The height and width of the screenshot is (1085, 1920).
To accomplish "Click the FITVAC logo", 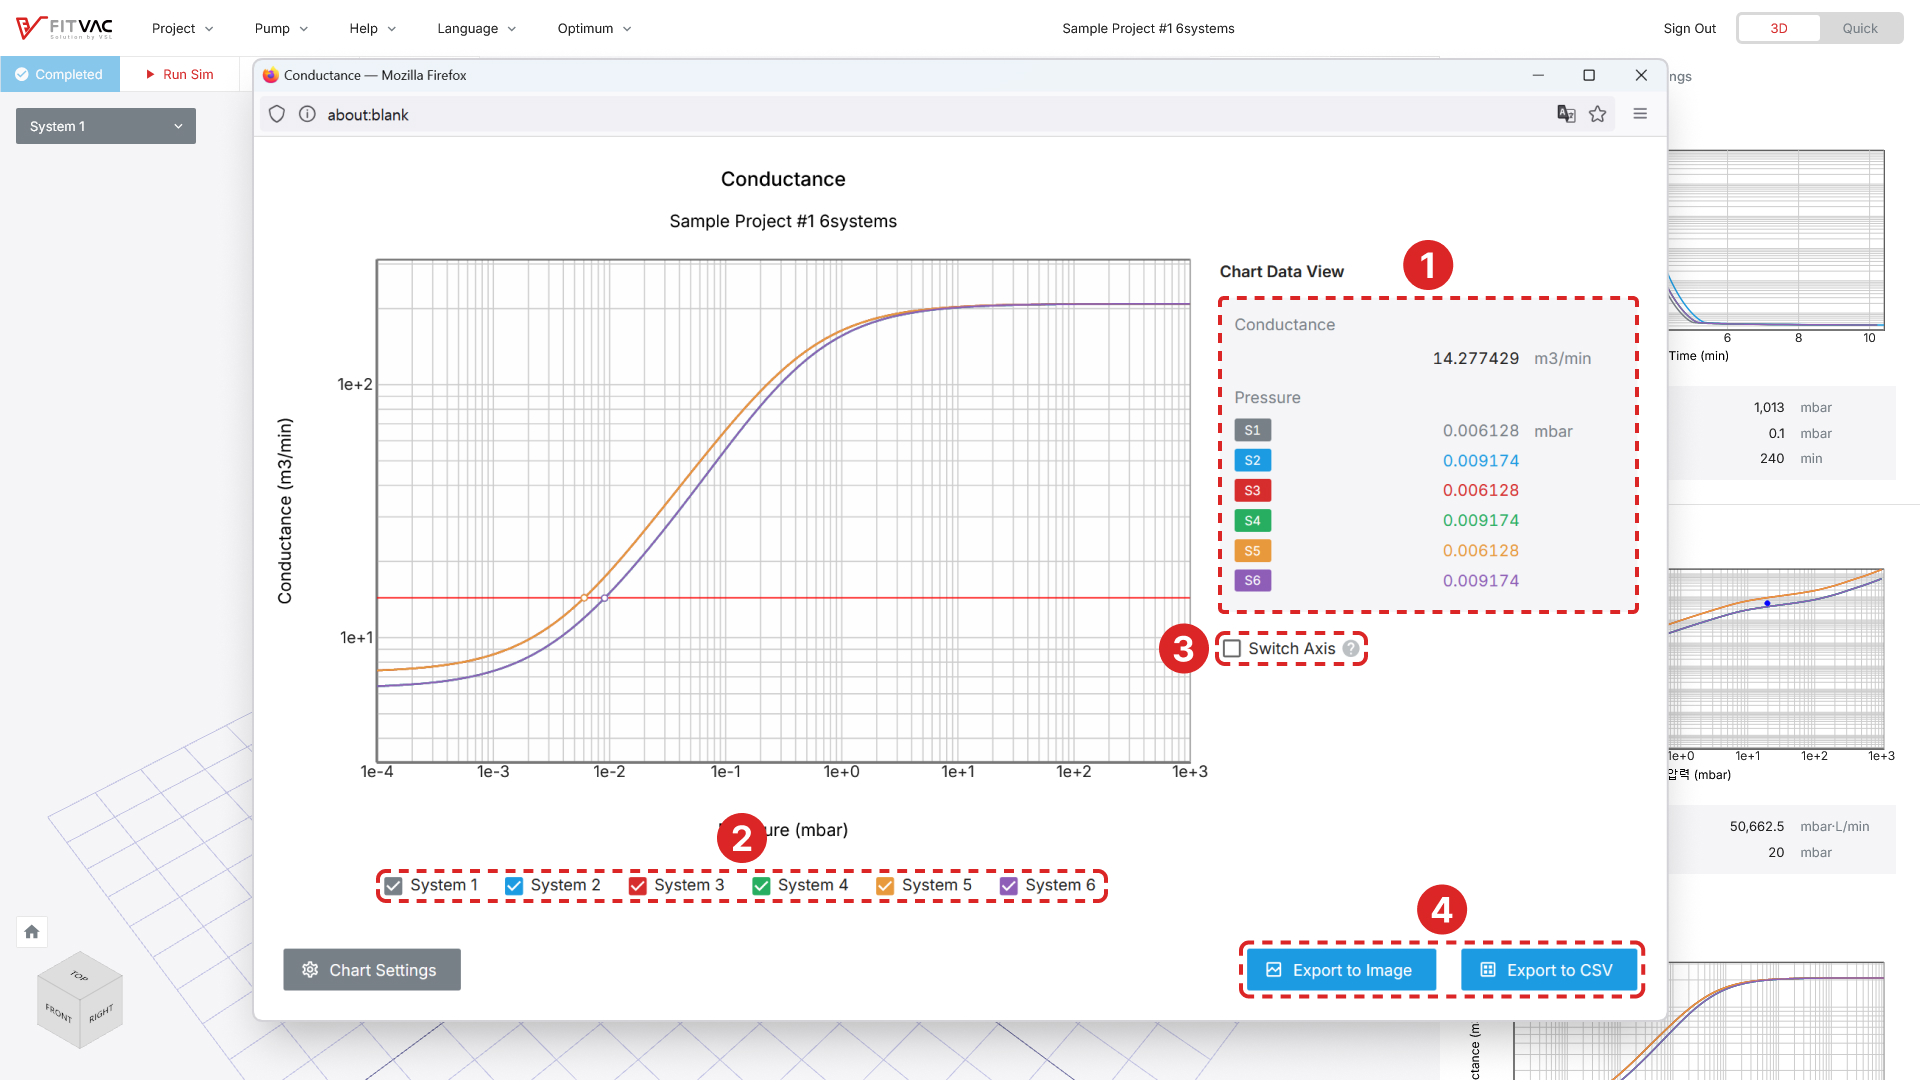I will click(65, 28).
